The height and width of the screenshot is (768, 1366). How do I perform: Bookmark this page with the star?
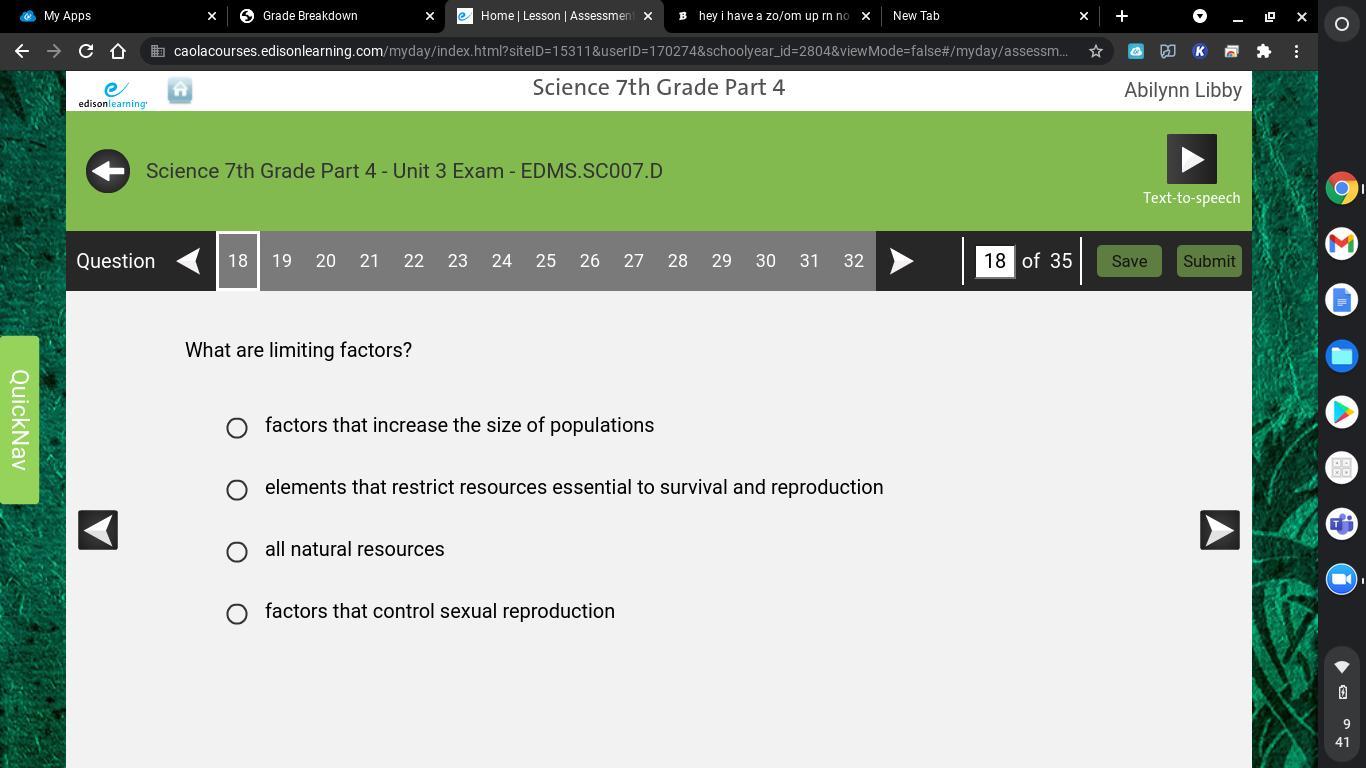[x=1095, y=51]
